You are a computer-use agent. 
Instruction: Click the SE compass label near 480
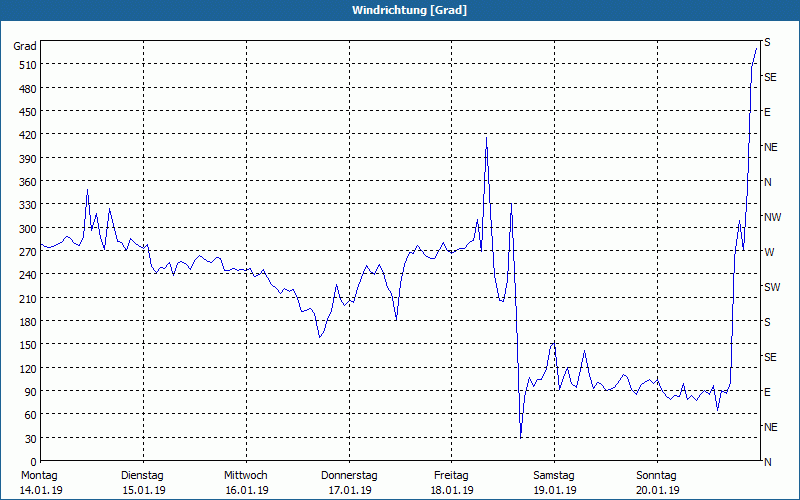[770, 77]
